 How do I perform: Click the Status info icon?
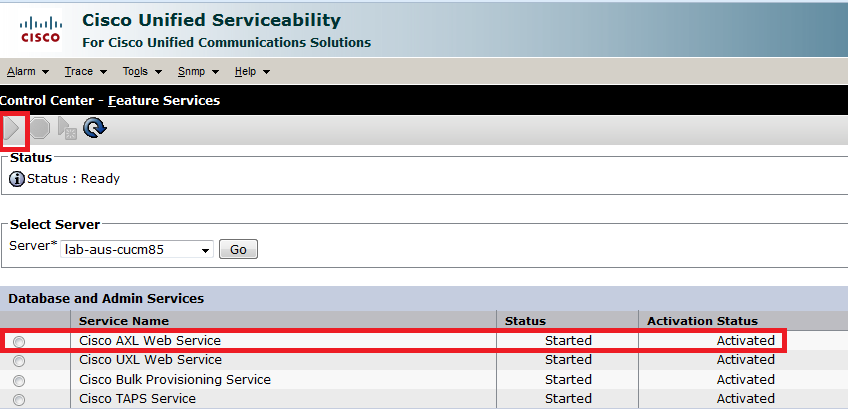click(x=17, y=178)
